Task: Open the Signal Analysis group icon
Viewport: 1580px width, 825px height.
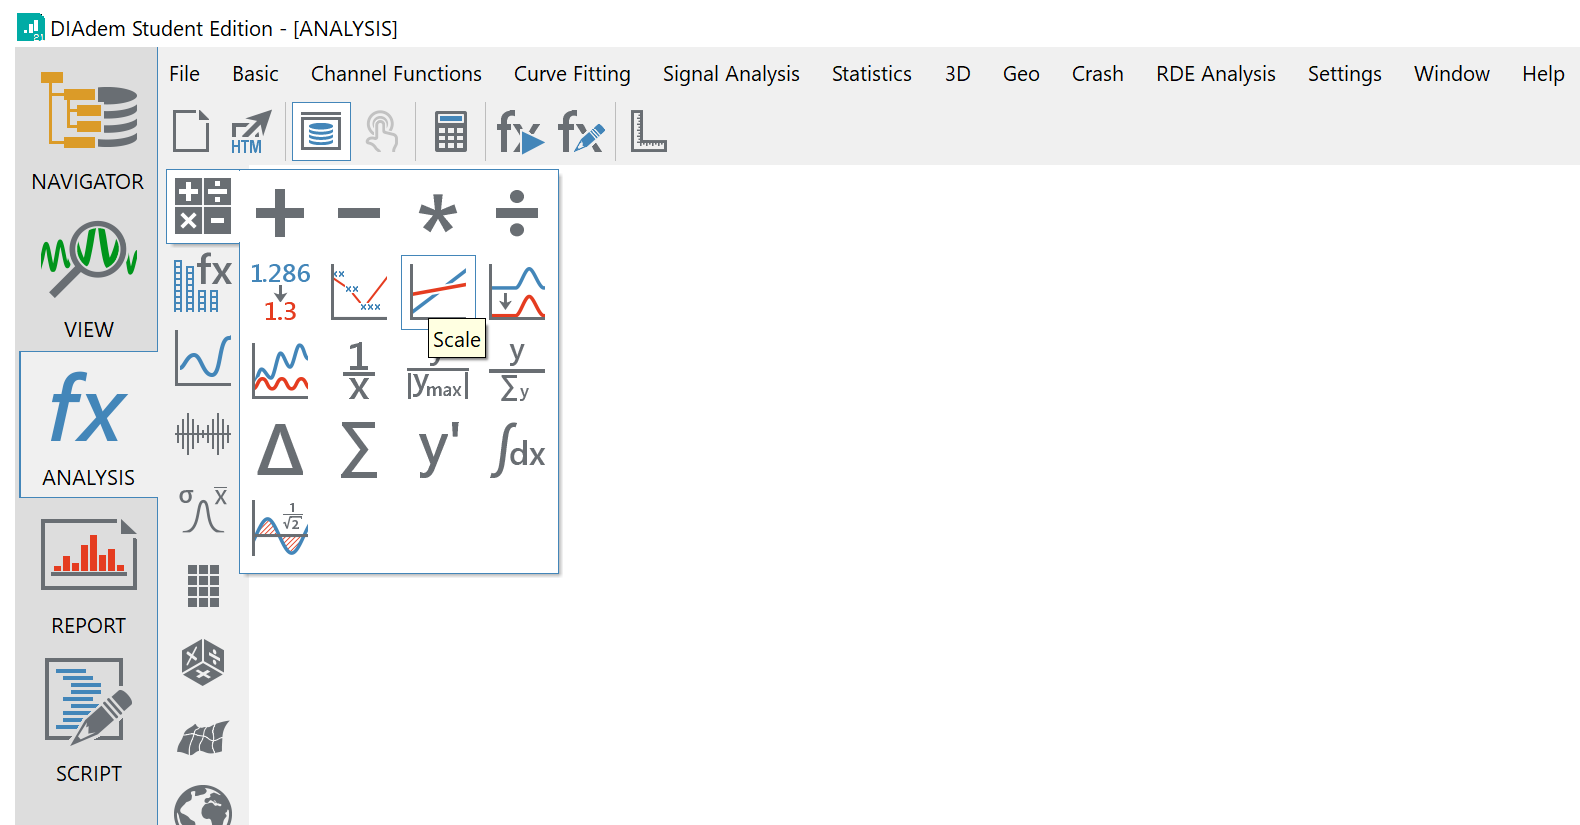Action: [x=203, y=434]
